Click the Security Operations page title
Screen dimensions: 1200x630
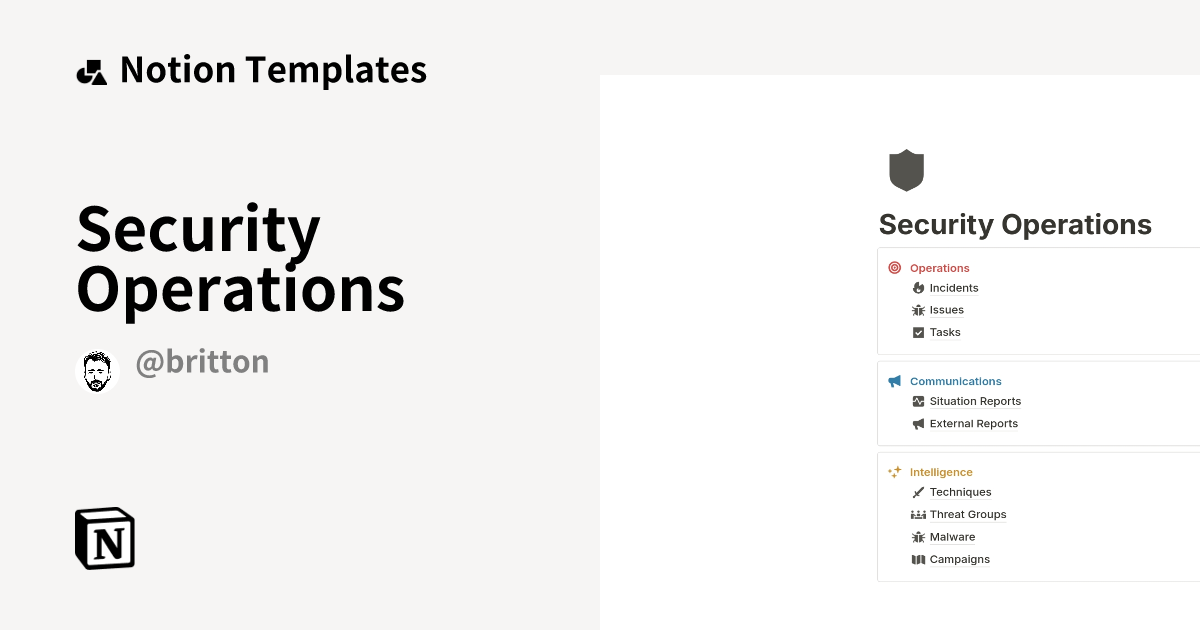(x=1014, y=224)
